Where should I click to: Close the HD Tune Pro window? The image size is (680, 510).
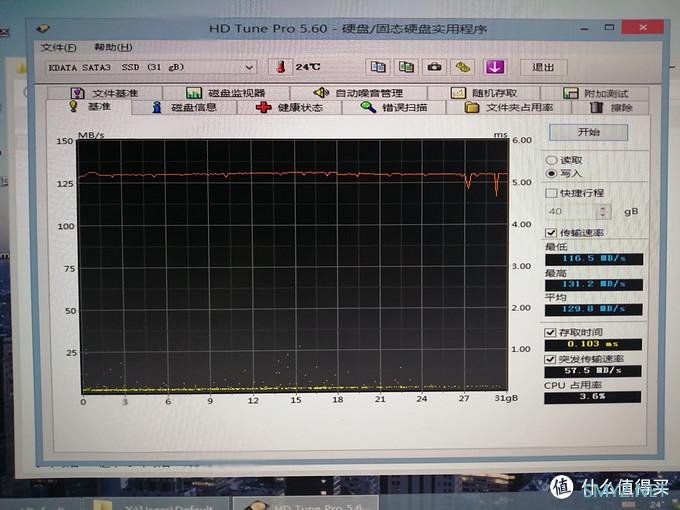tap(643, 27)
